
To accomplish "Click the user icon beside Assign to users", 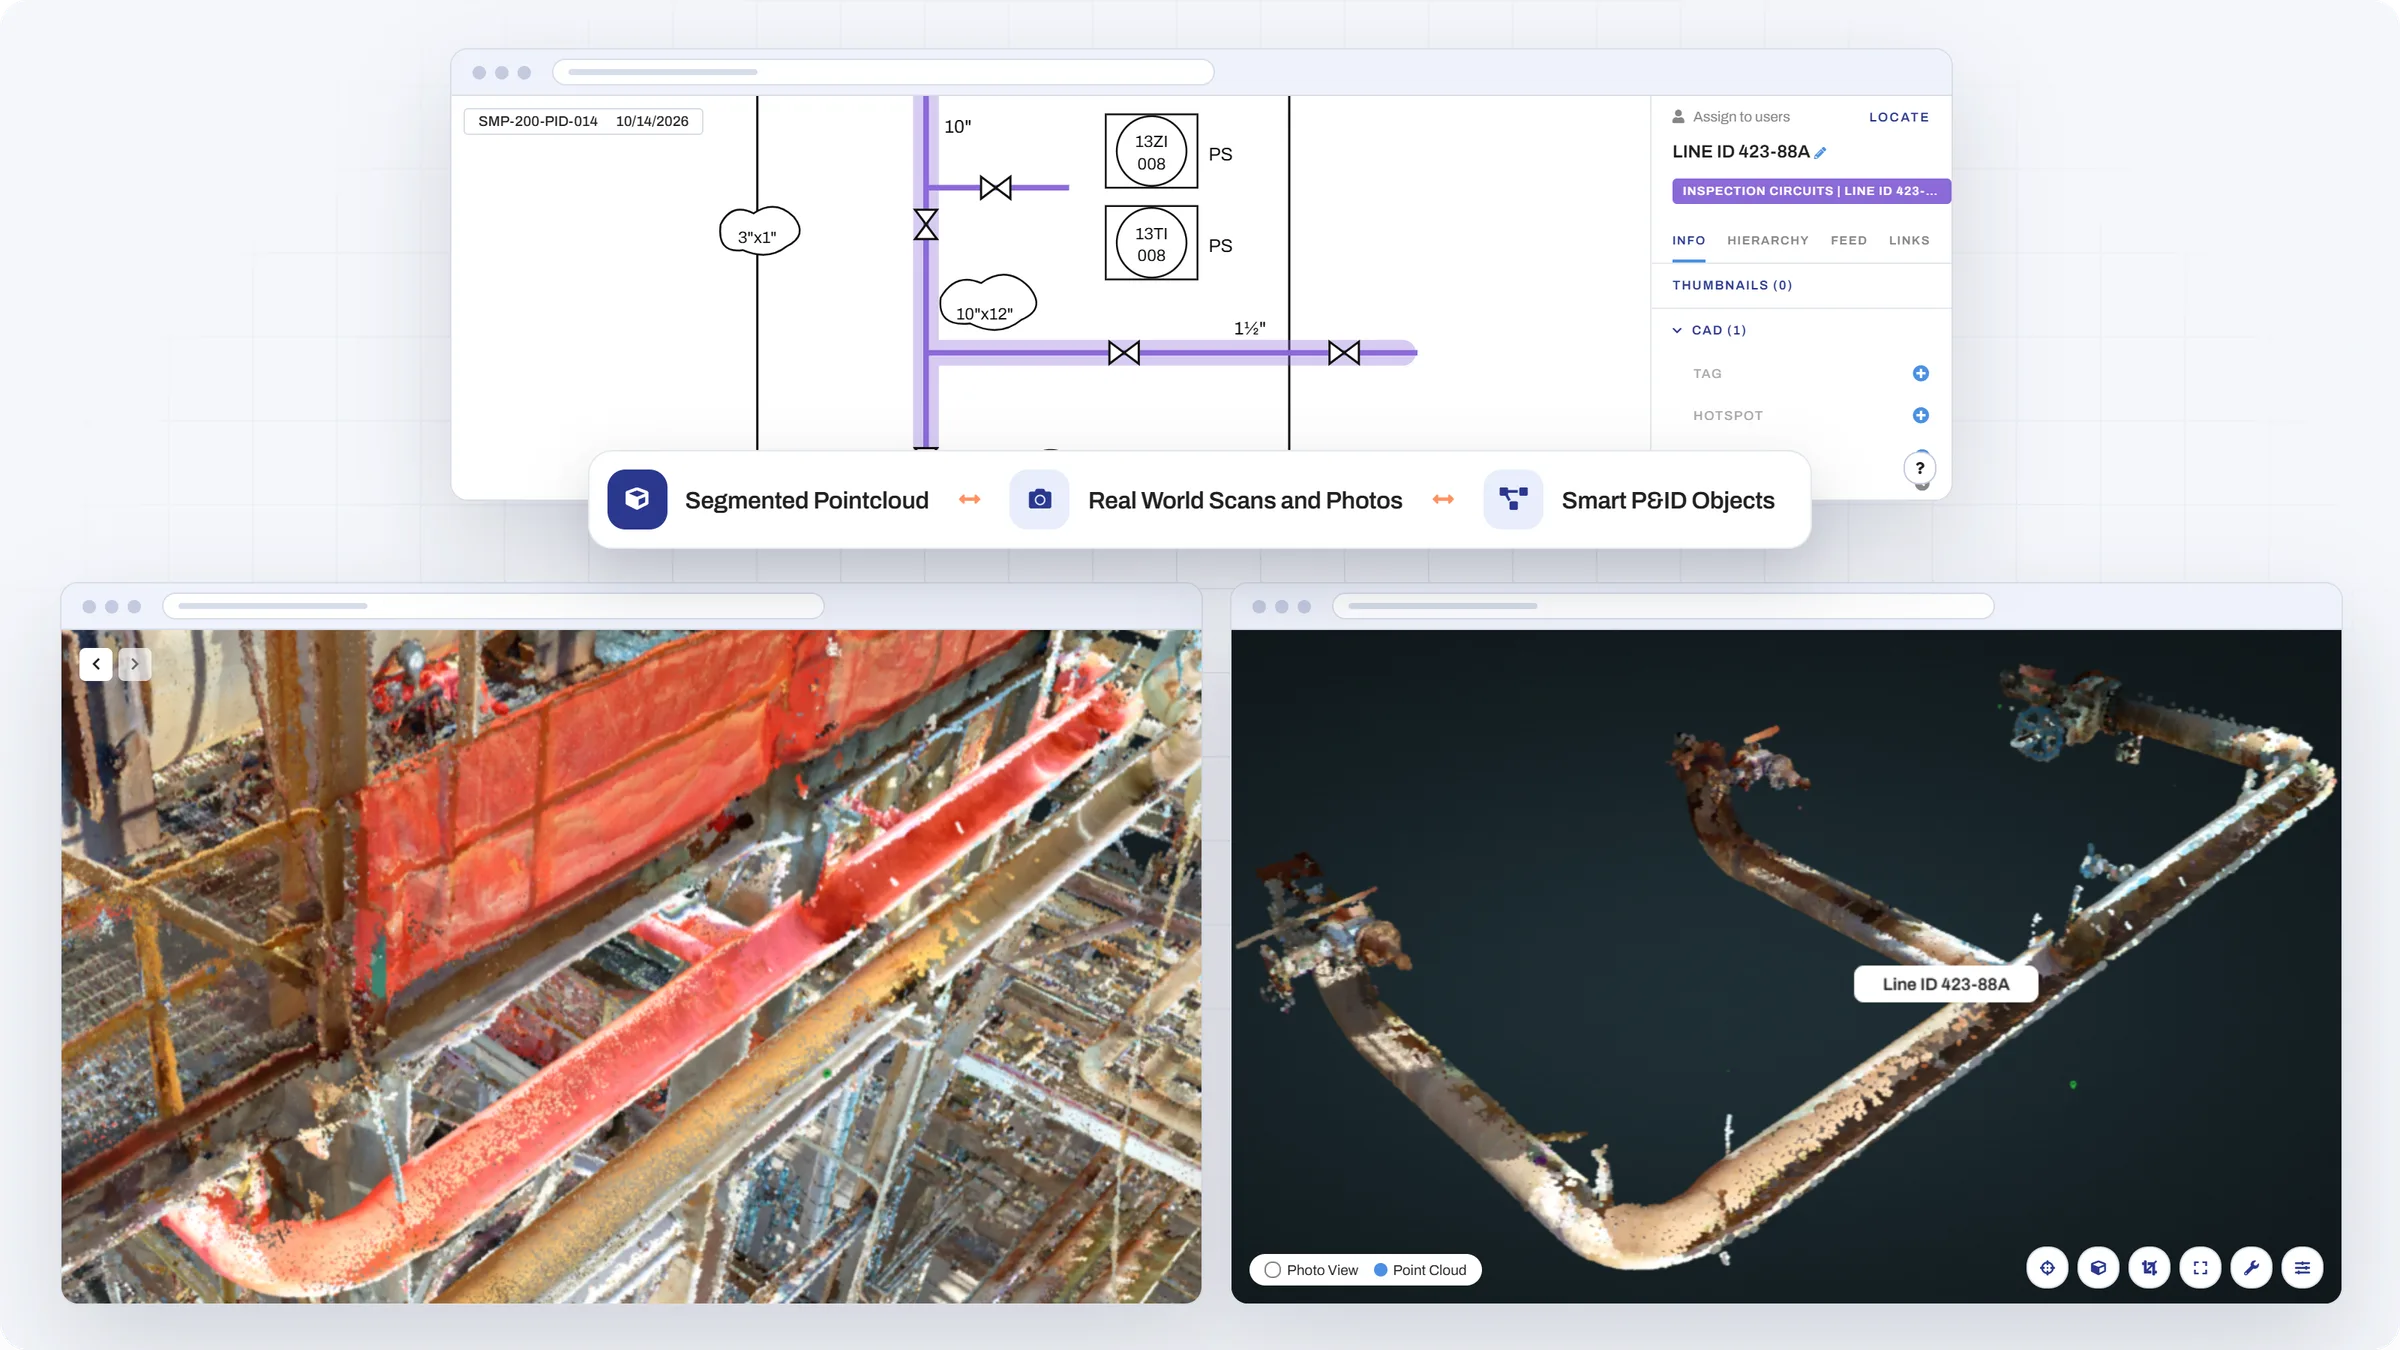I will pos(1678,117).
